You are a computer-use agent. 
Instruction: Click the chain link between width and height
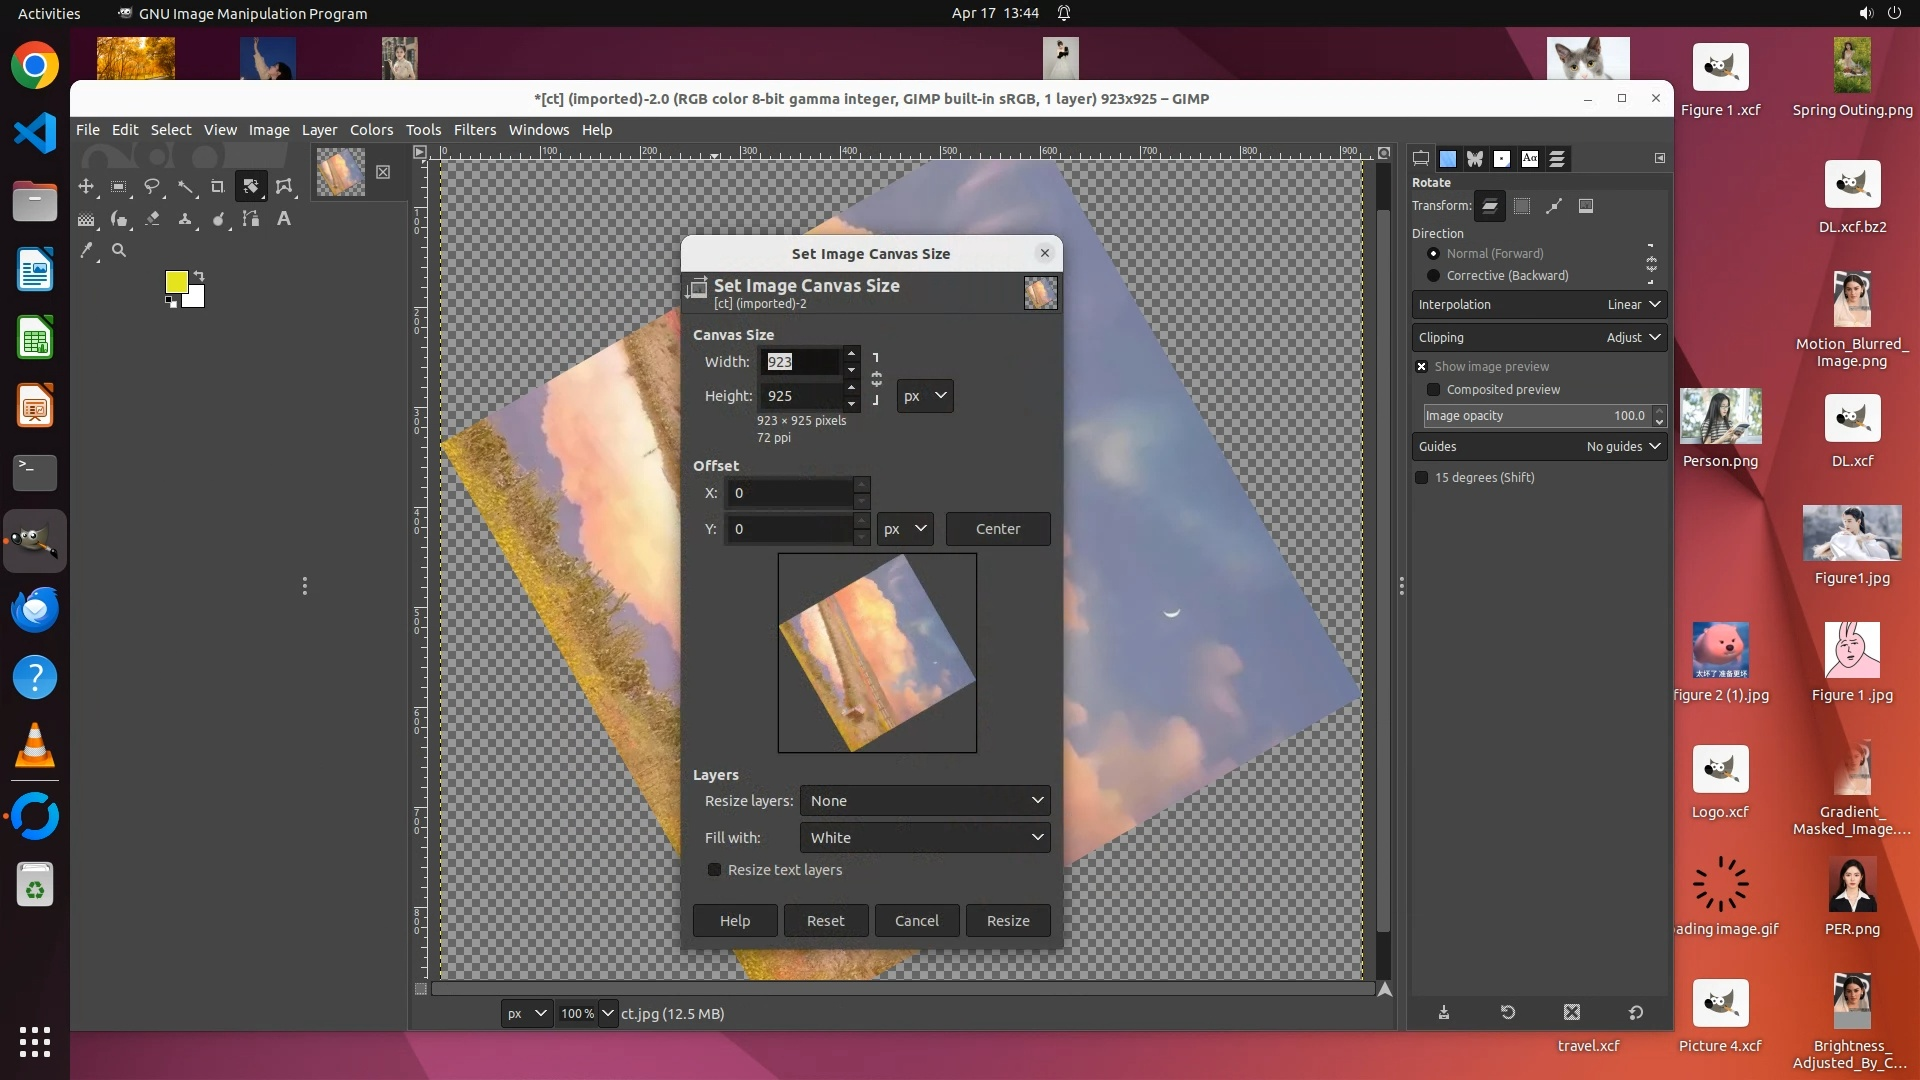(x=876, y=379)
